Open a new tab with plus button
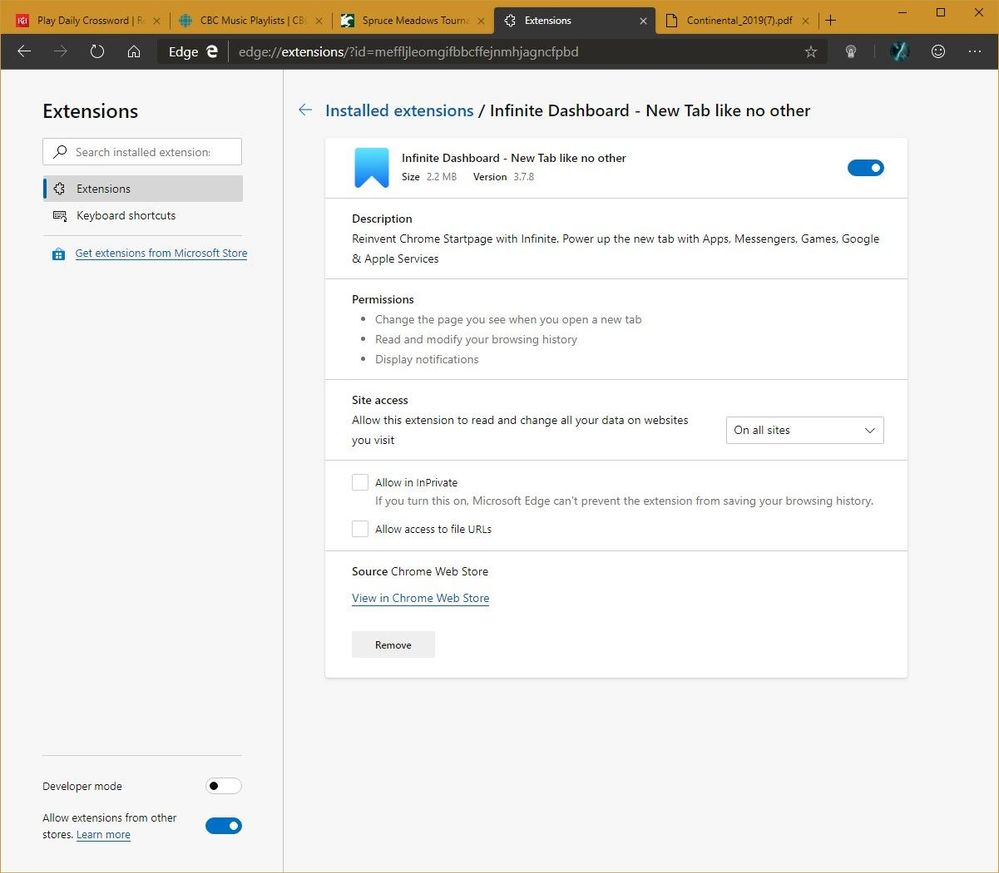Viewport: 999px width, 873px height. pos(830,20)
